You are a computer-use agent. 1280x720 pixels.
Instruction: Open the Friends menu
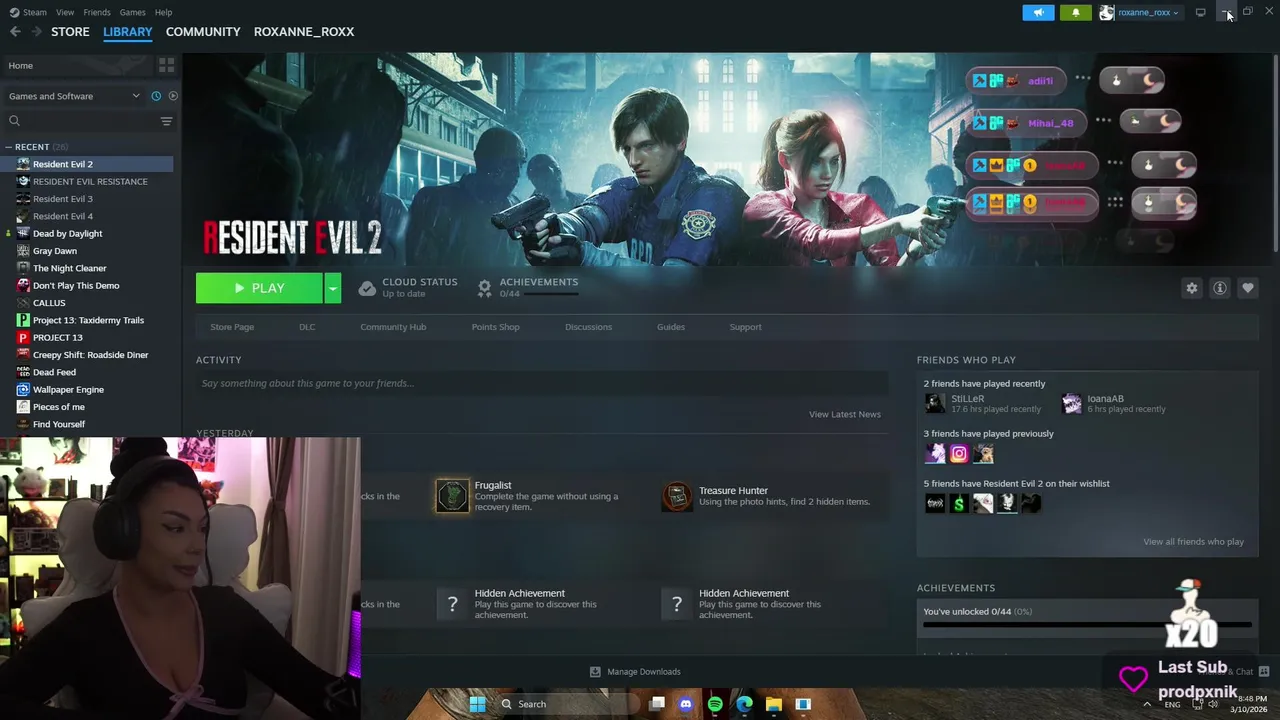coord(97,12)
